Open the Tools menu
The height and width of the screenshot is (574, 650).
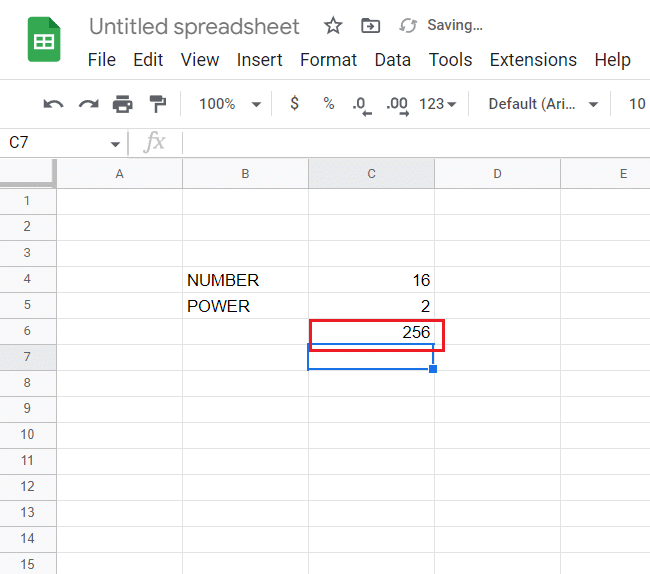[450, 60]
